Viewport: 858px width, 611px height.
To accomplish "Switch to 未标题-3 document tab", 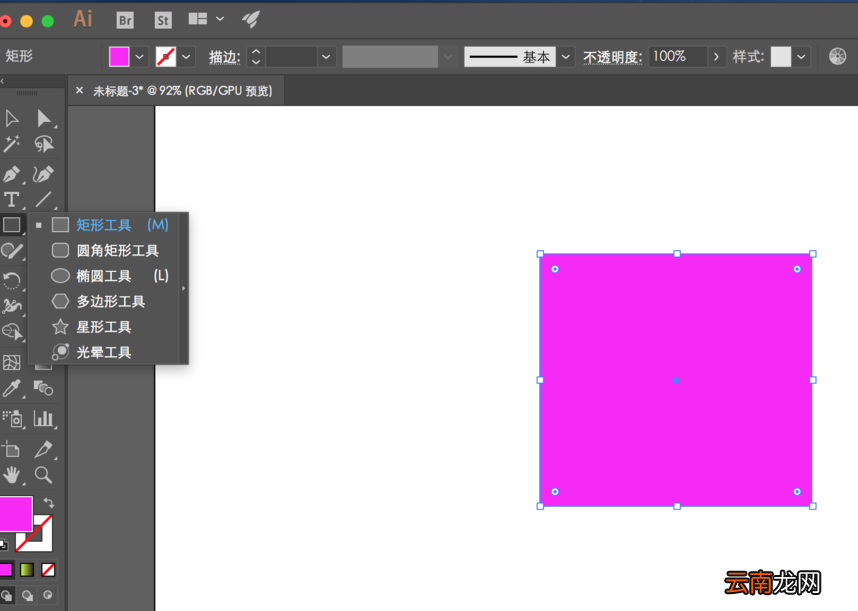I will click(x=183, y=91).
